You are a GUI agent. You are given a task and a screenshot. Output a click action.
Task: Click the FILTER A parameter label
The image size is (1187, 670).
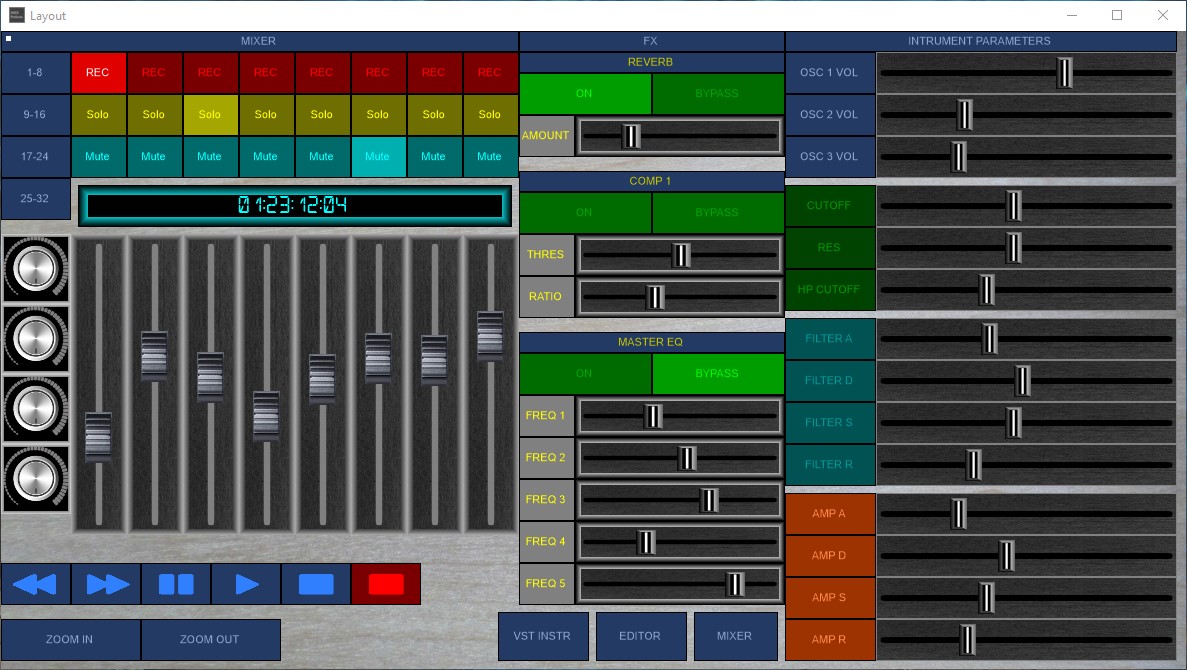(830, 338)
